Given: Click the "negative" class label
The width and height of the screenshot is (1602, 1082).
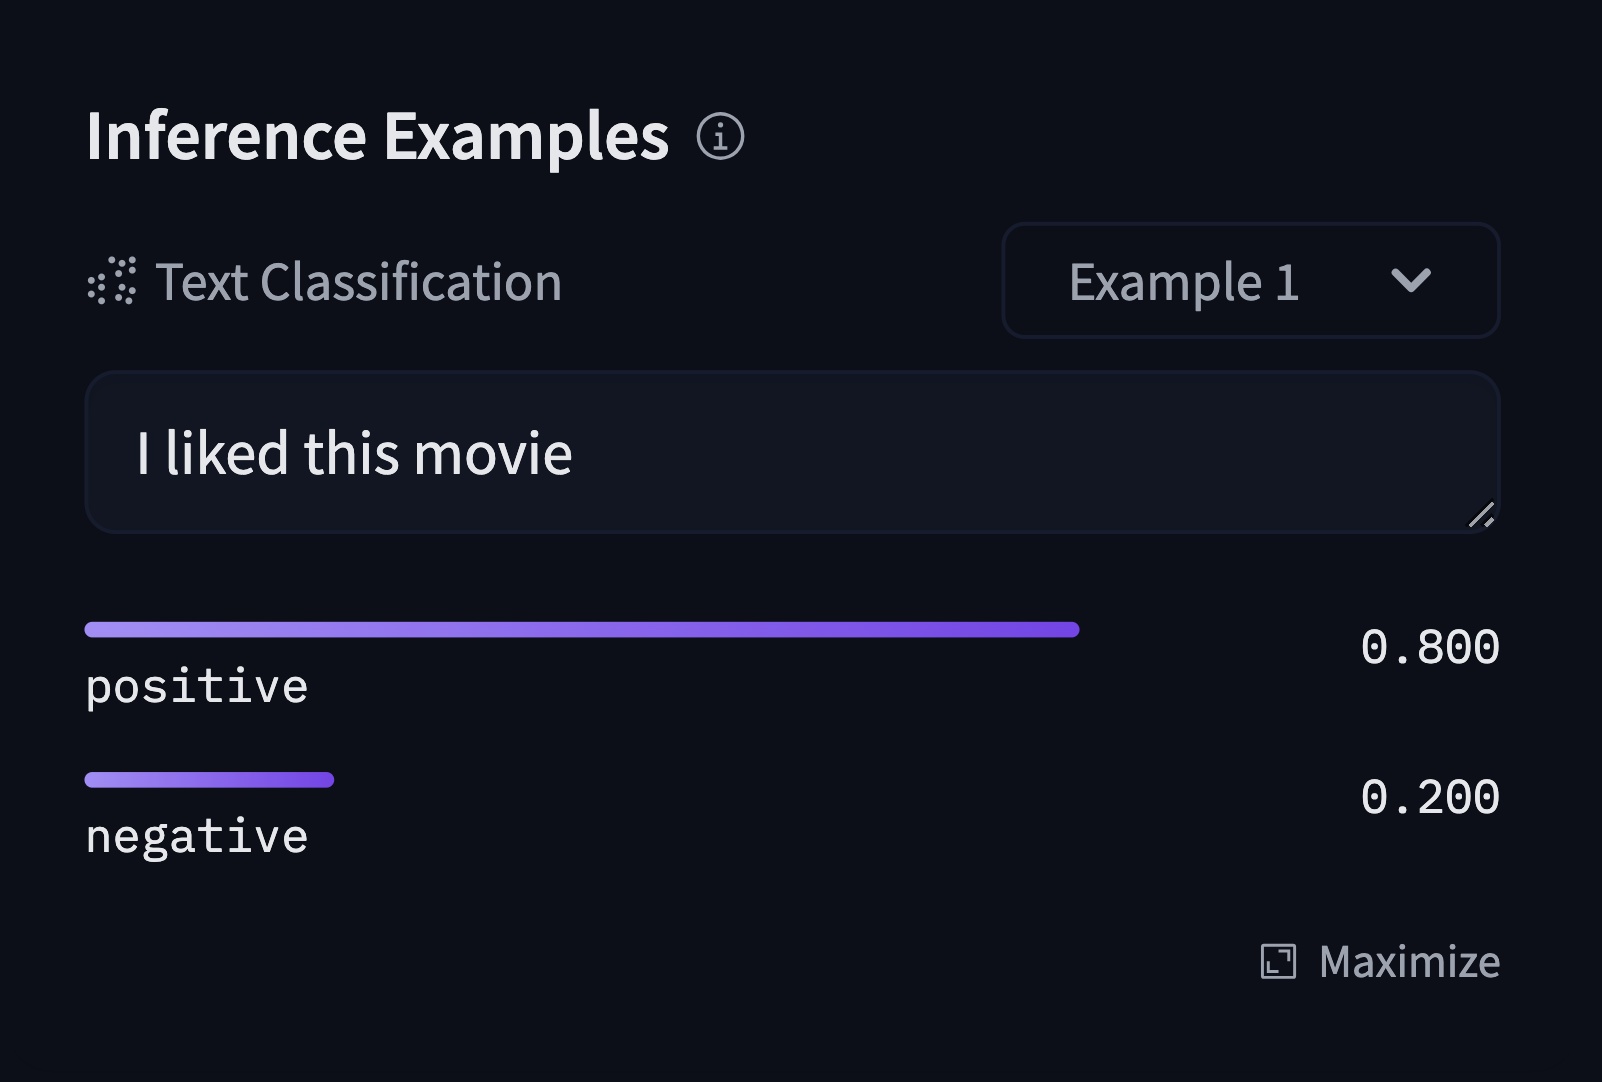Looking at the screenshot, I should pos(197,837).
